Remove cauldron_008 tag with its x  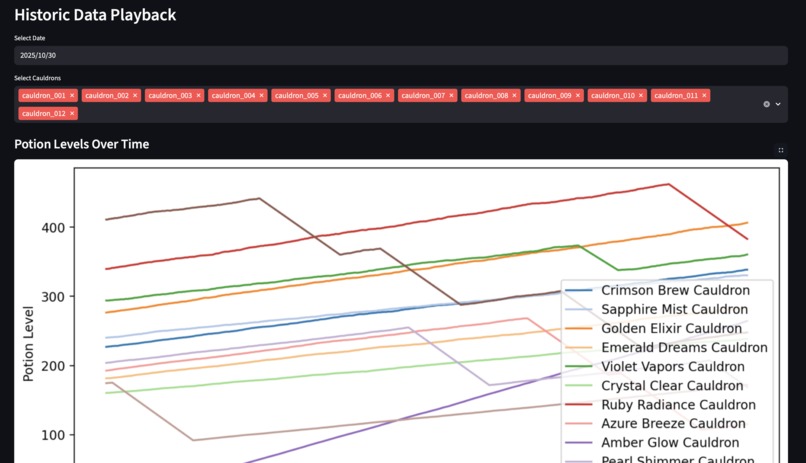point(515,96)
